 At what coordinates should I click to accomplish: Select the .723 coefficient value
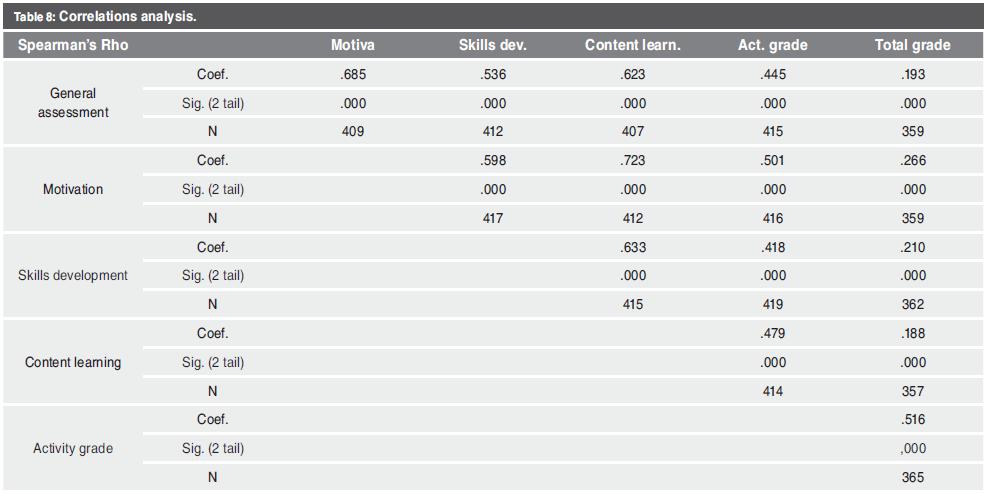pyautogui.click(x=632, y=160)
